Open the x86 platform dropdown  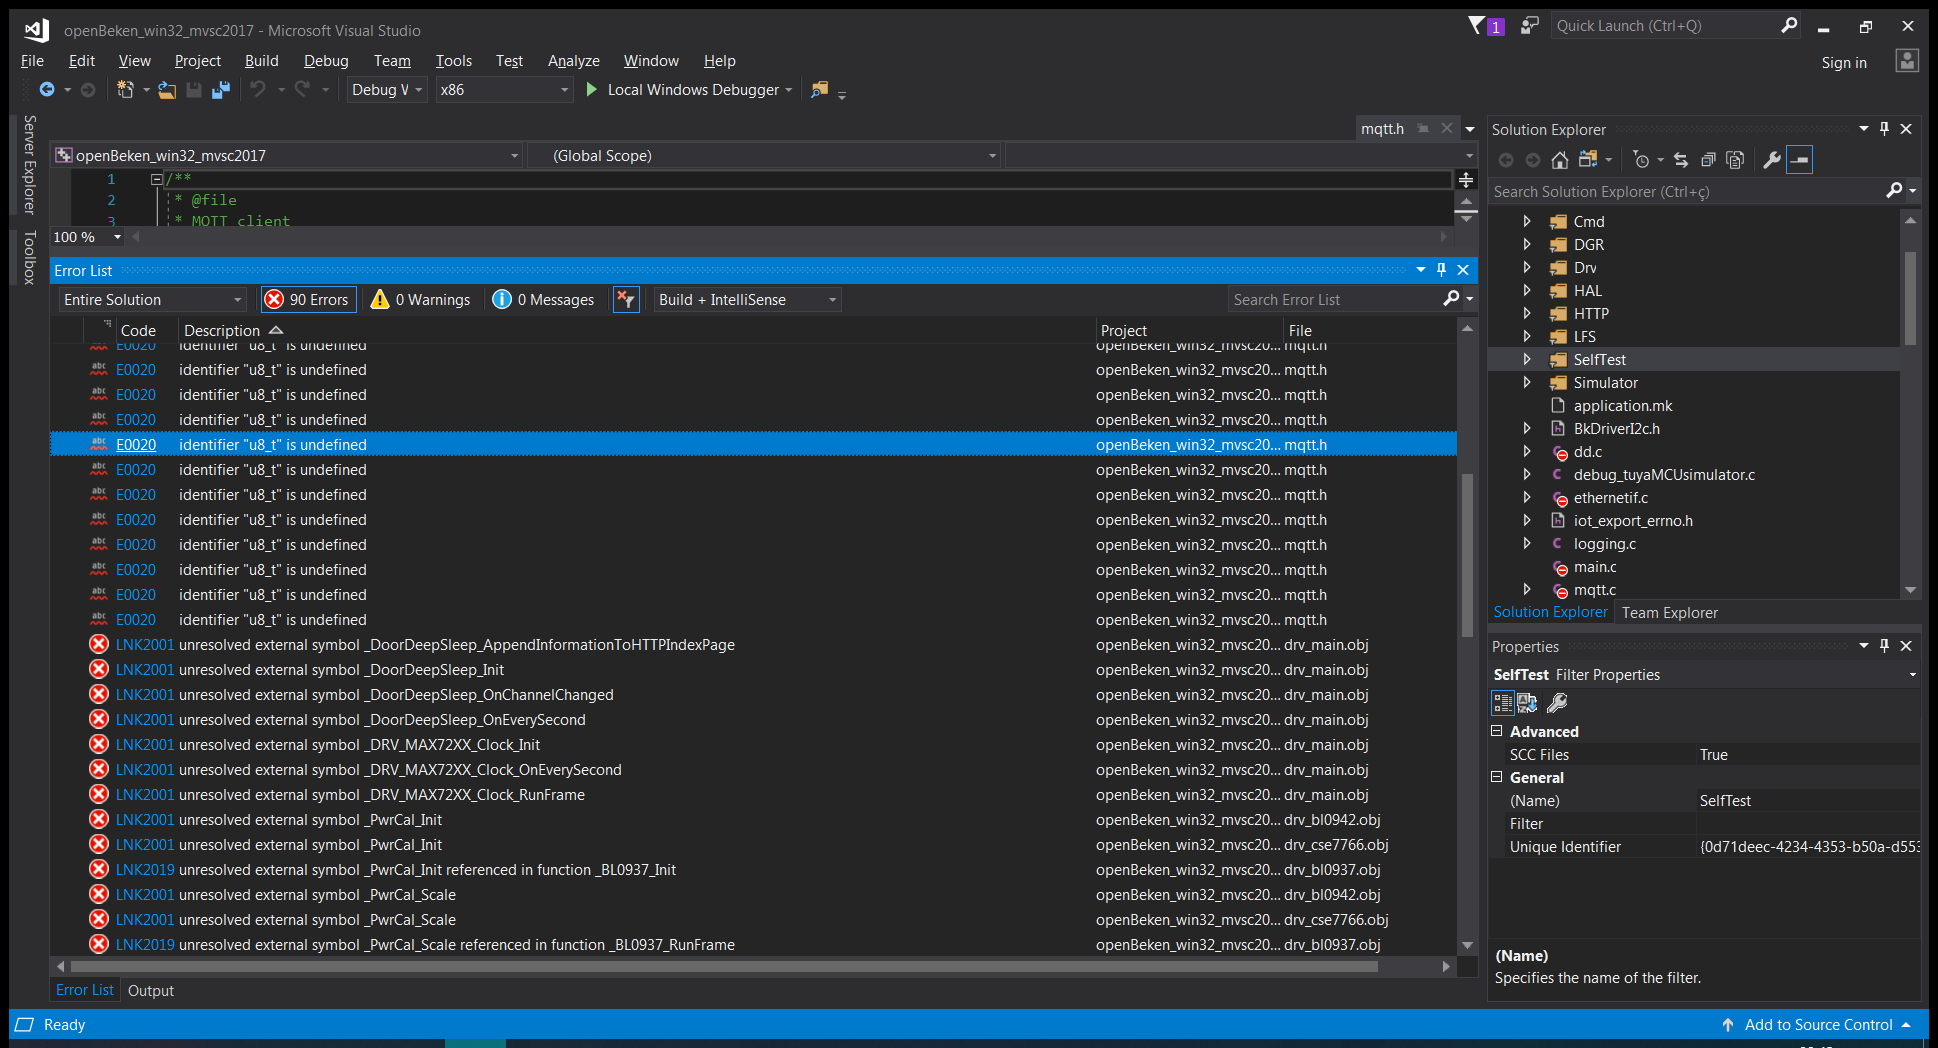[504, 90]
